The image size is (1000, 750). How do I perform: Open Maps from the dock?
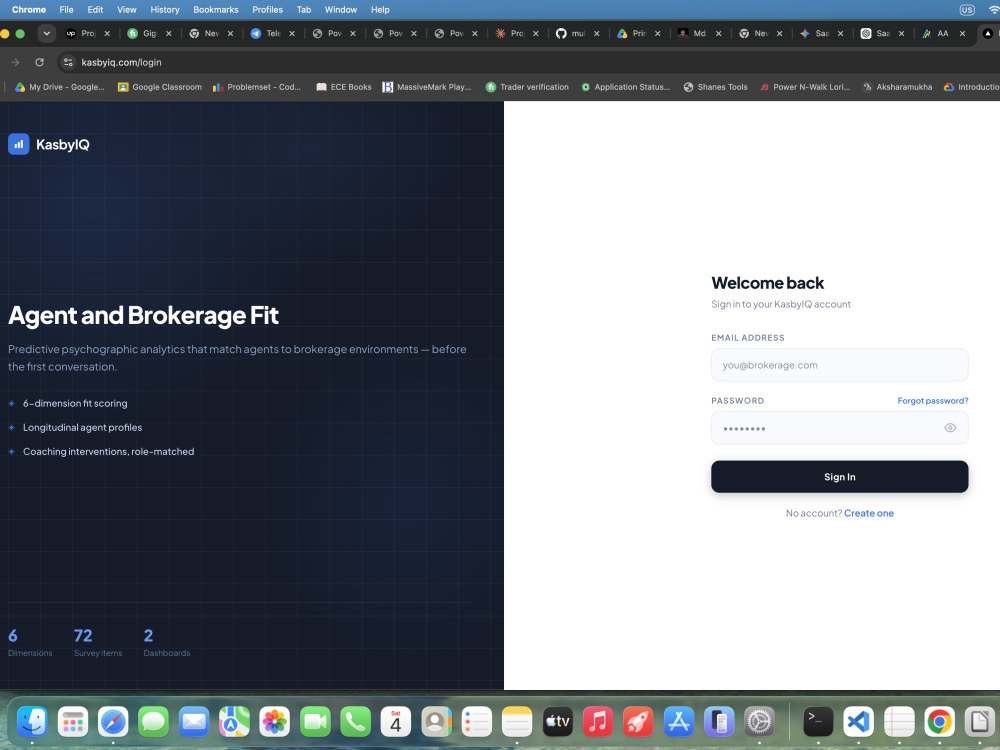[234, 722]
